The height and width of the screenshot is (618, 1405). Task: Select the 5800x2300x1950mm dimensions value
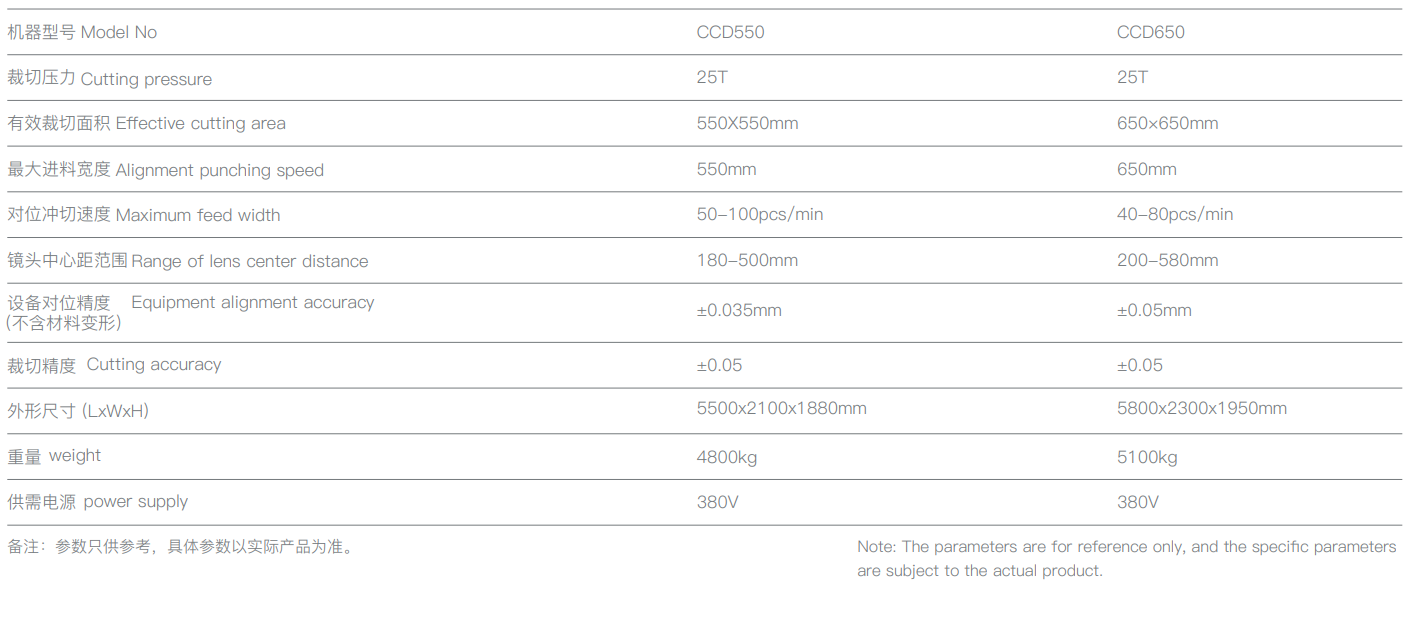[x=1201, y=409]
